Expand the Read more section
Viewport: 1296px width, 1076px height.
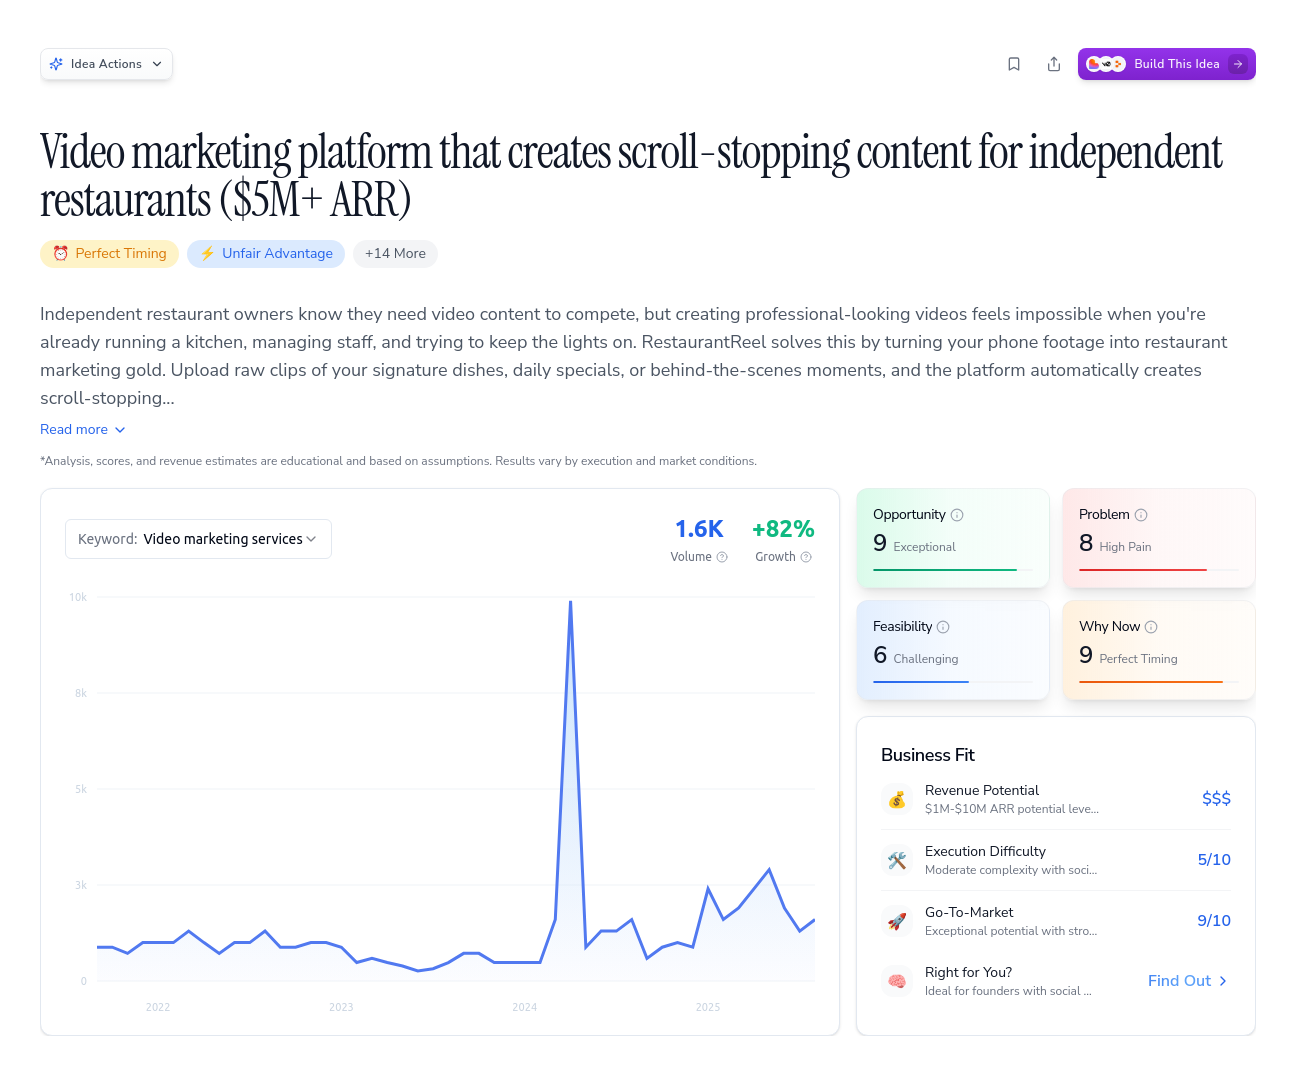click(x=82, y=429)
